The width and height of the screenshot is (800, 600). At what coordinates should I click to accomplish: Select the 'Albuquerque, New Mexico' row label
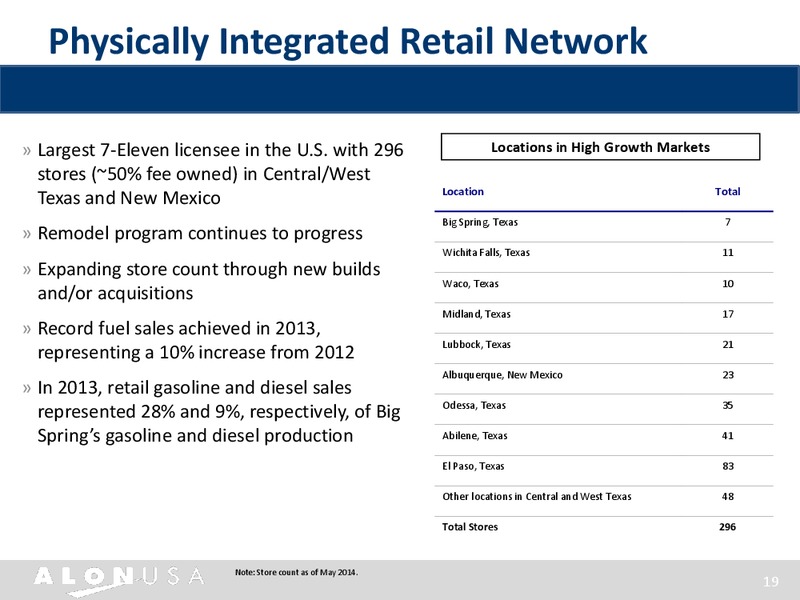502,376
